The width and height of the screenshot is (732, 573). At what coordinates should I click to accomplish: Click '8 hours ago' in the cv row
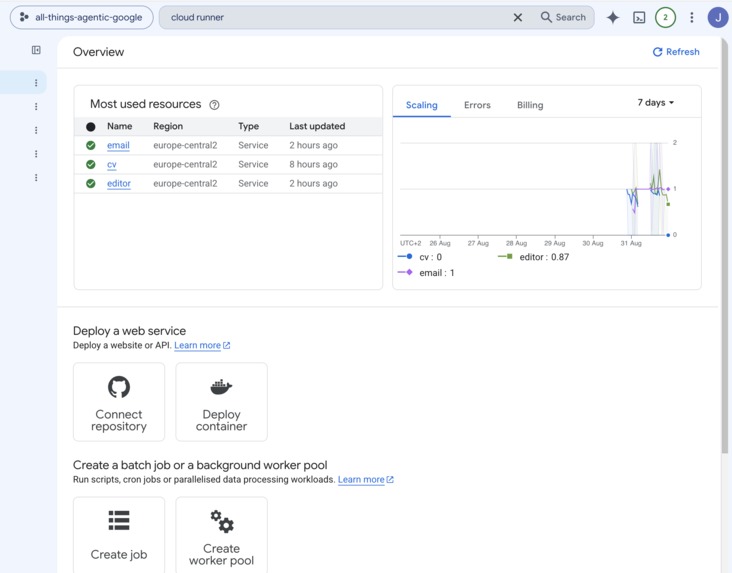pos(313,164)
